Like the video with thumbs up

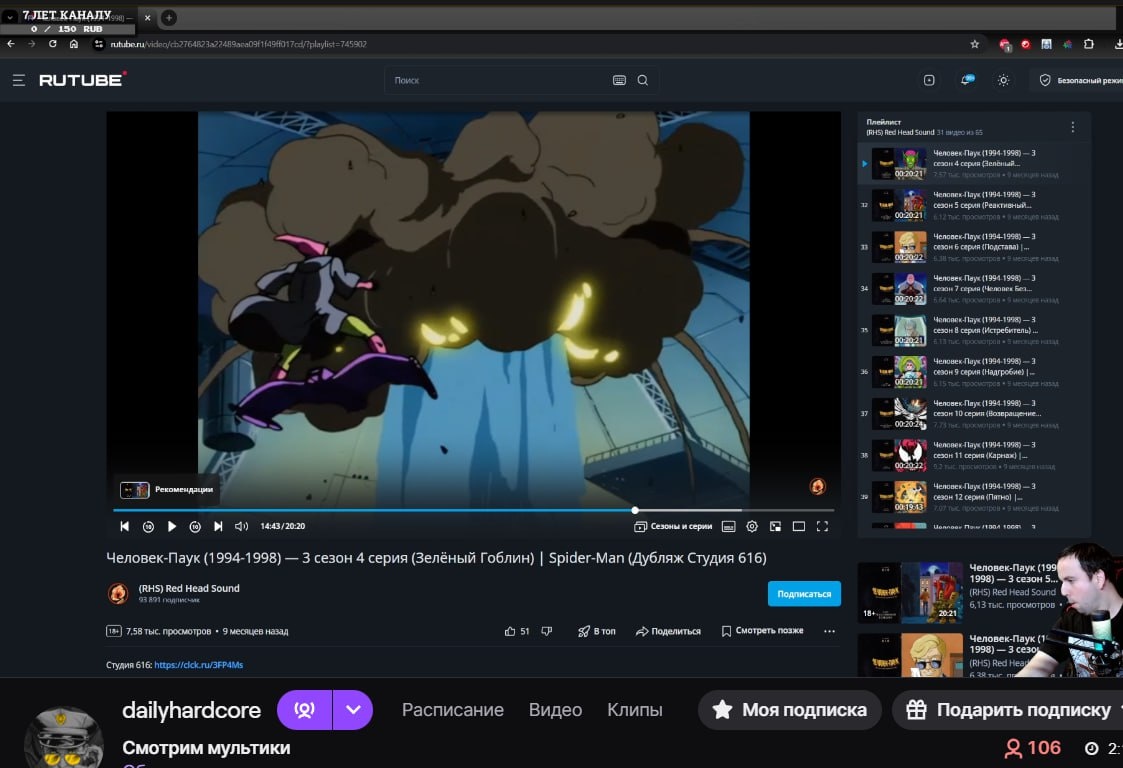[516, 631]
